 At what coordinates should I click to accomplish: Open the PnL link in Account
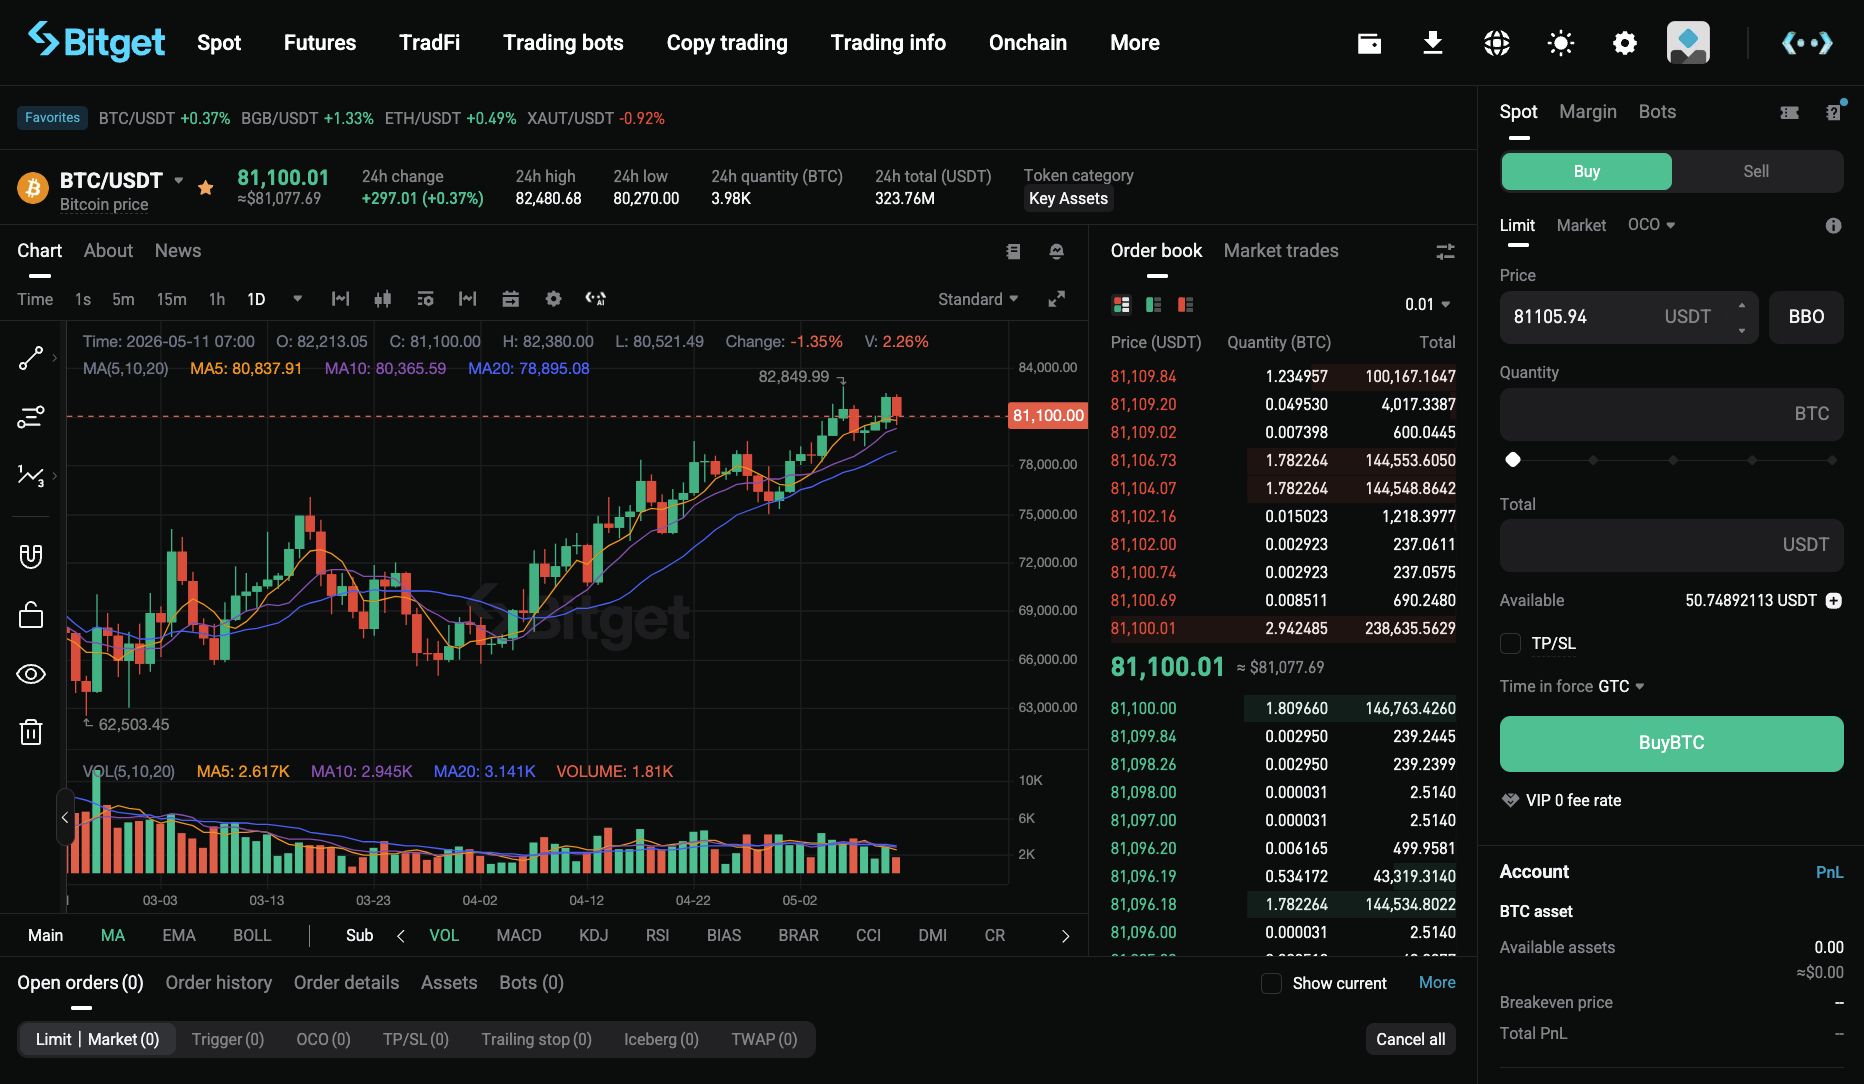[x=1830, y=872]
